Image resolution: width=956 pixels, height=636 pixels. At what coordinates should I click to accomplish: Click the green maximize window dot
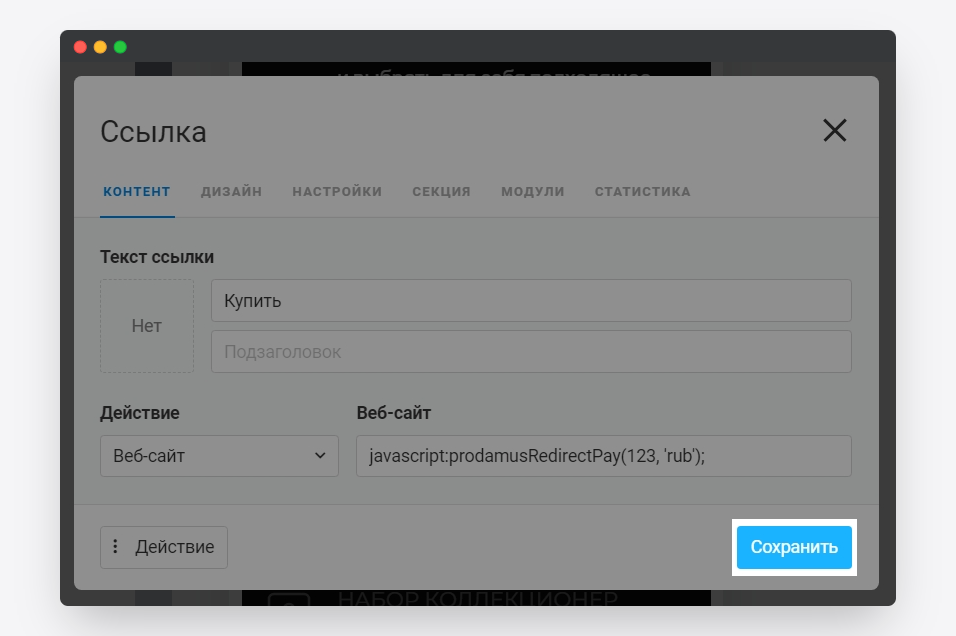point(120,47)
